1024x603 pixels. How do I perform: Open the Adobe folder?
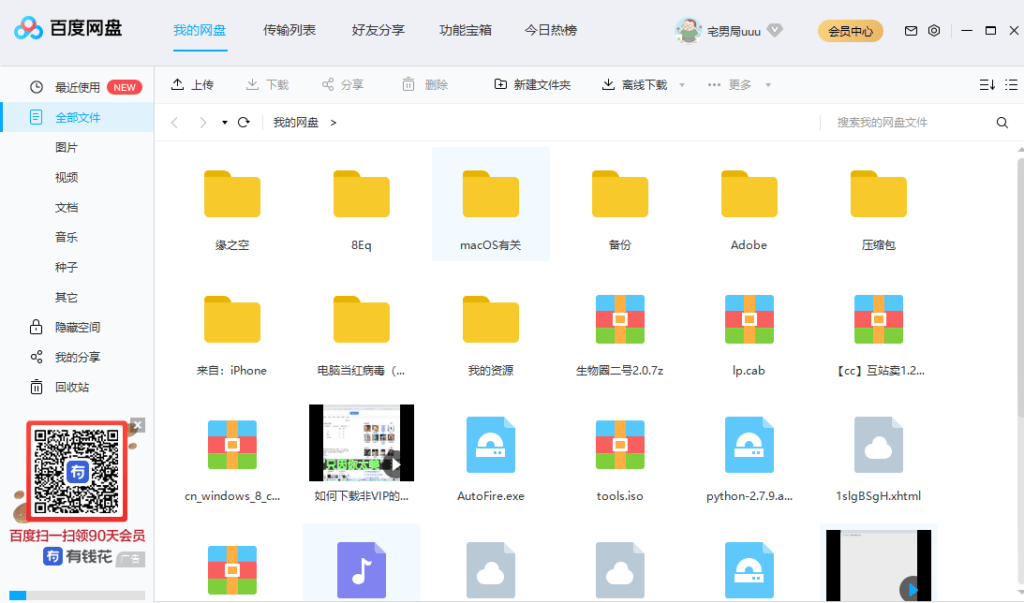(749, 194)
